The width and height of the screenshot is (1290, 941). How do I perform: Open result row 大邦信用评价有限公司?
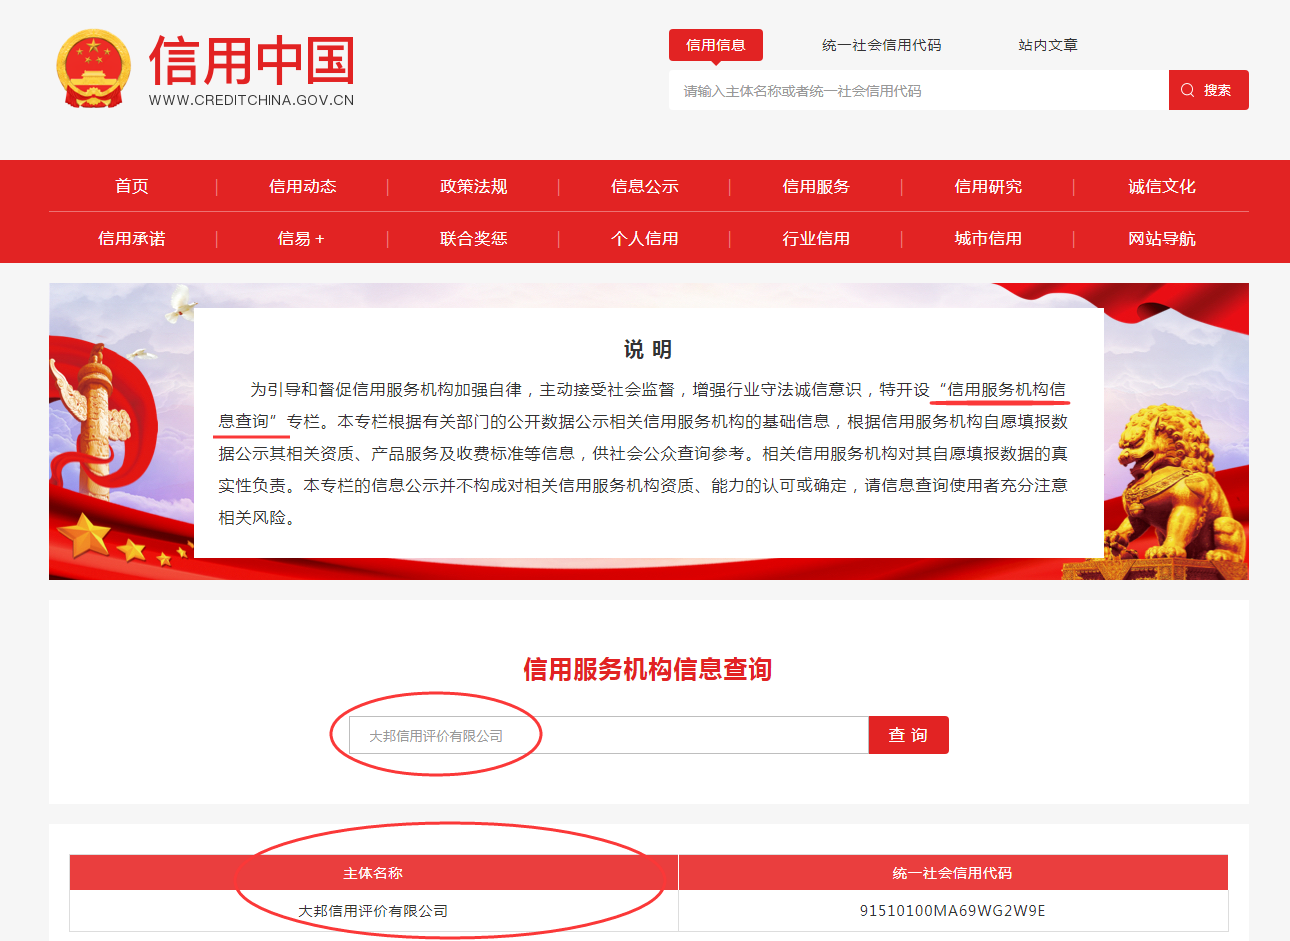click(x=373, y=911)
